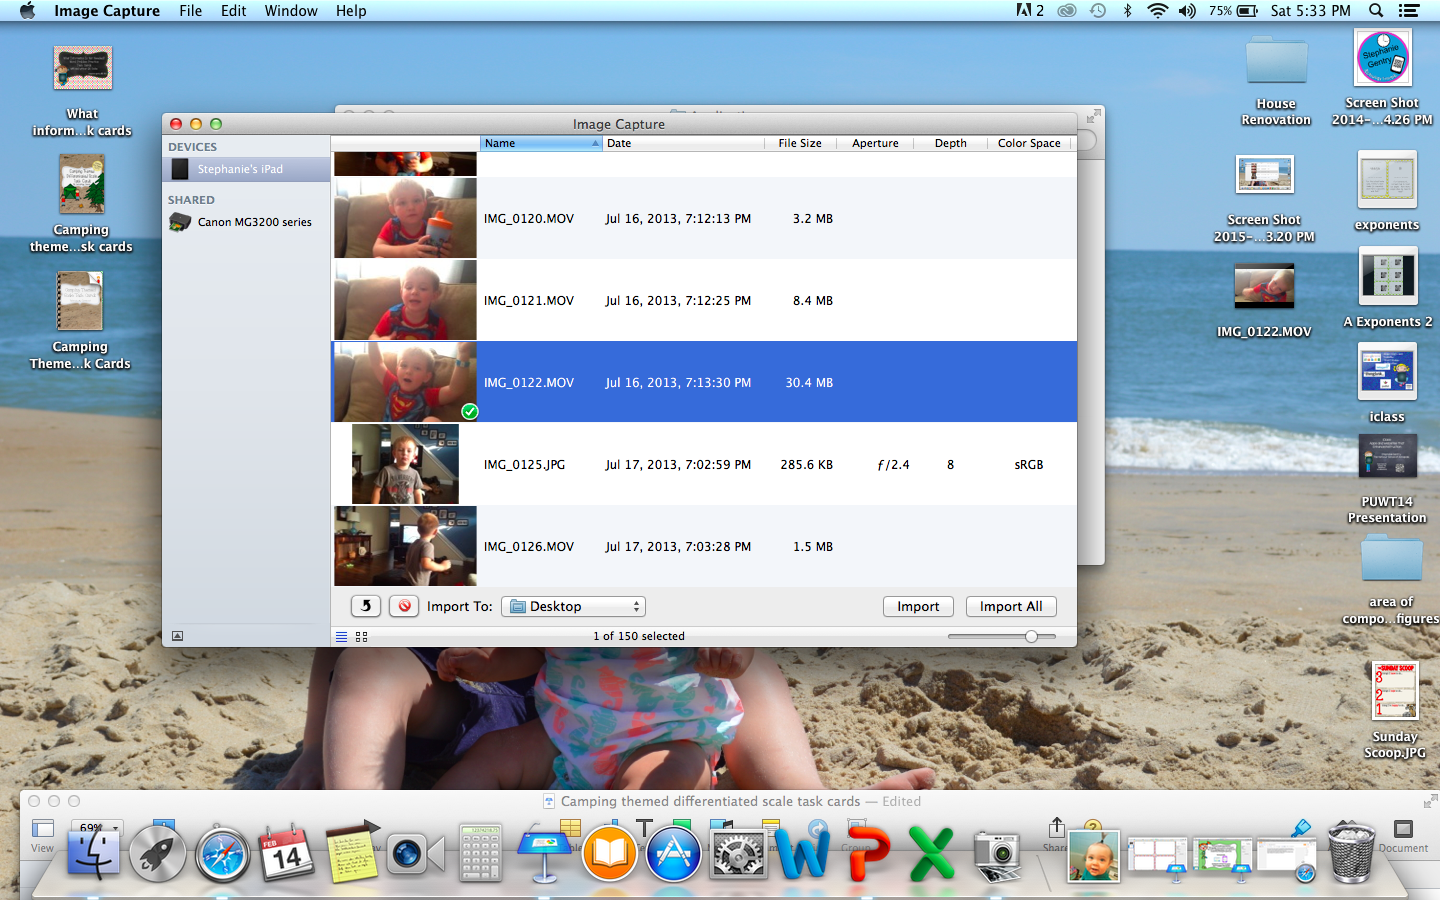
Task: Open the Apple menu
Action: (27, 11)
